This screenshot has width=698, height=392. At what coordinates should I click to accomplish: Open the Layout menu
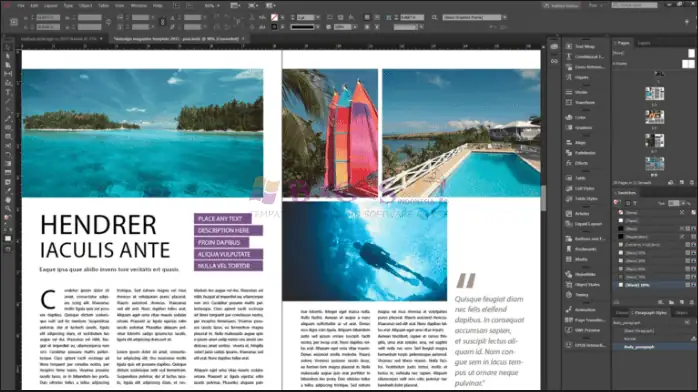(x=51, y=6)
